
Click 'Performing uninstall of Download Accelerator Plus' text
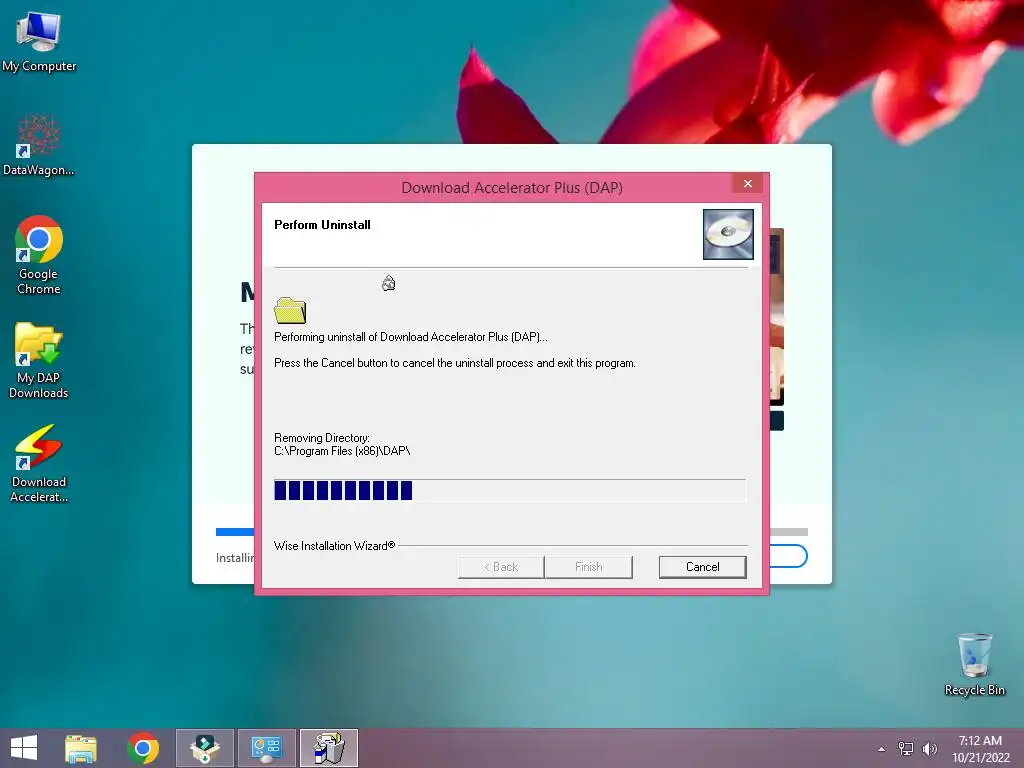pyautogui.click(x=411, y=337)
